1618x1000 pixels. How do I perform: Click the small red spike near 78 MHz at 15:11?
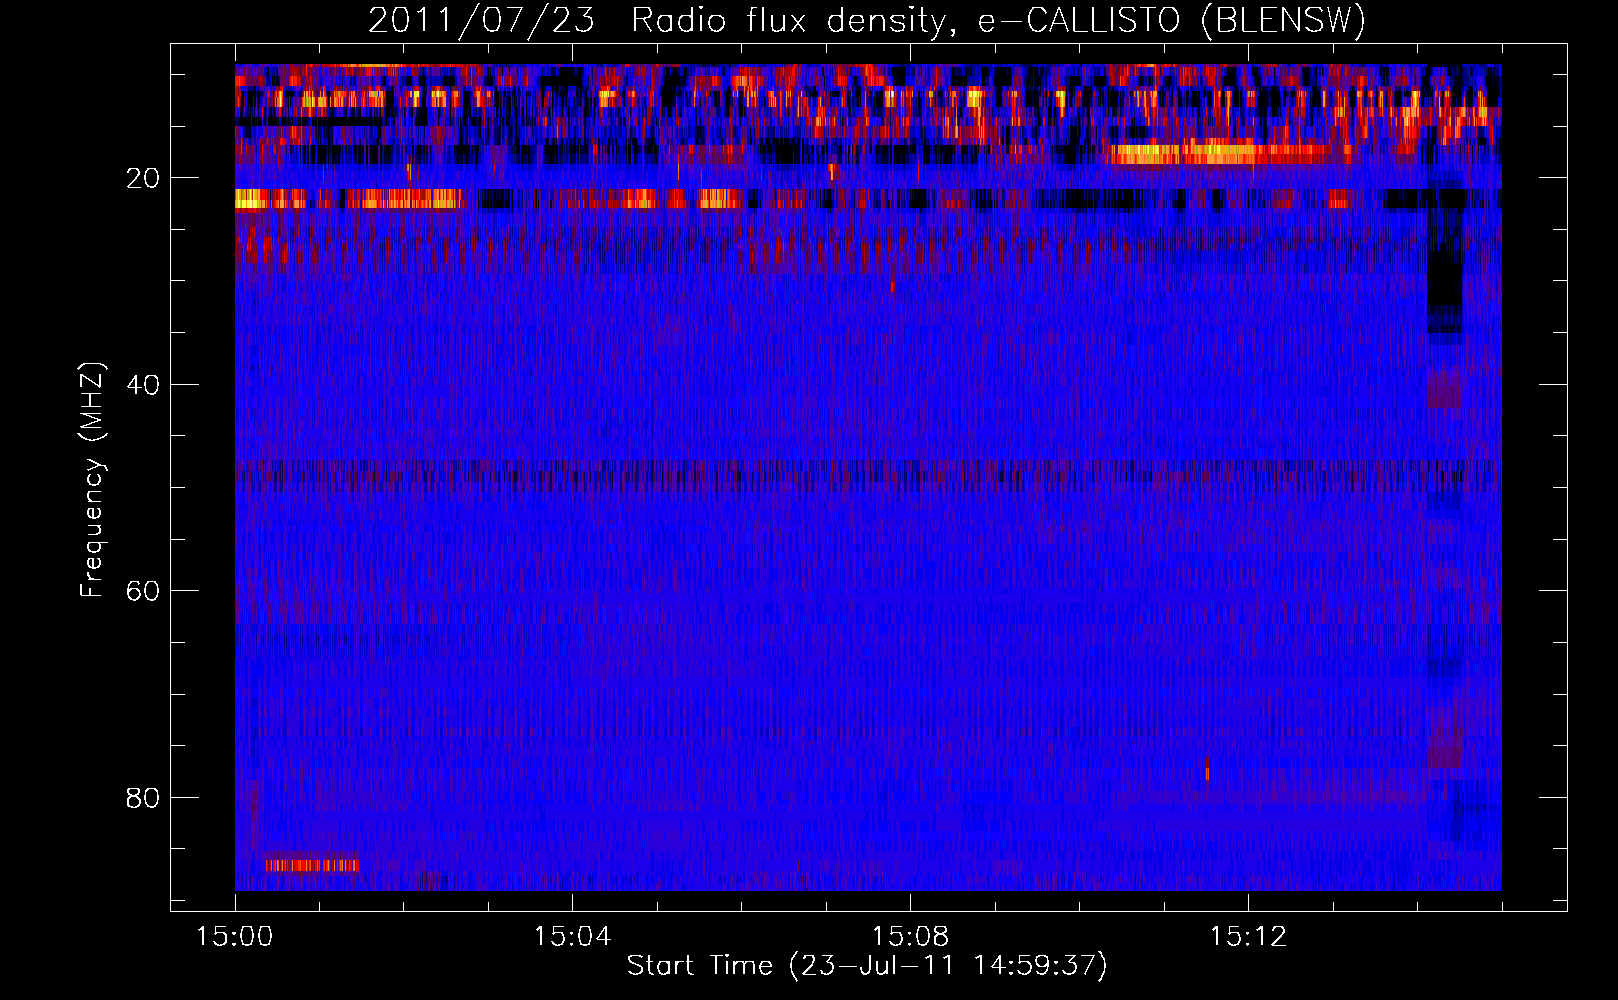point(1207,769)
